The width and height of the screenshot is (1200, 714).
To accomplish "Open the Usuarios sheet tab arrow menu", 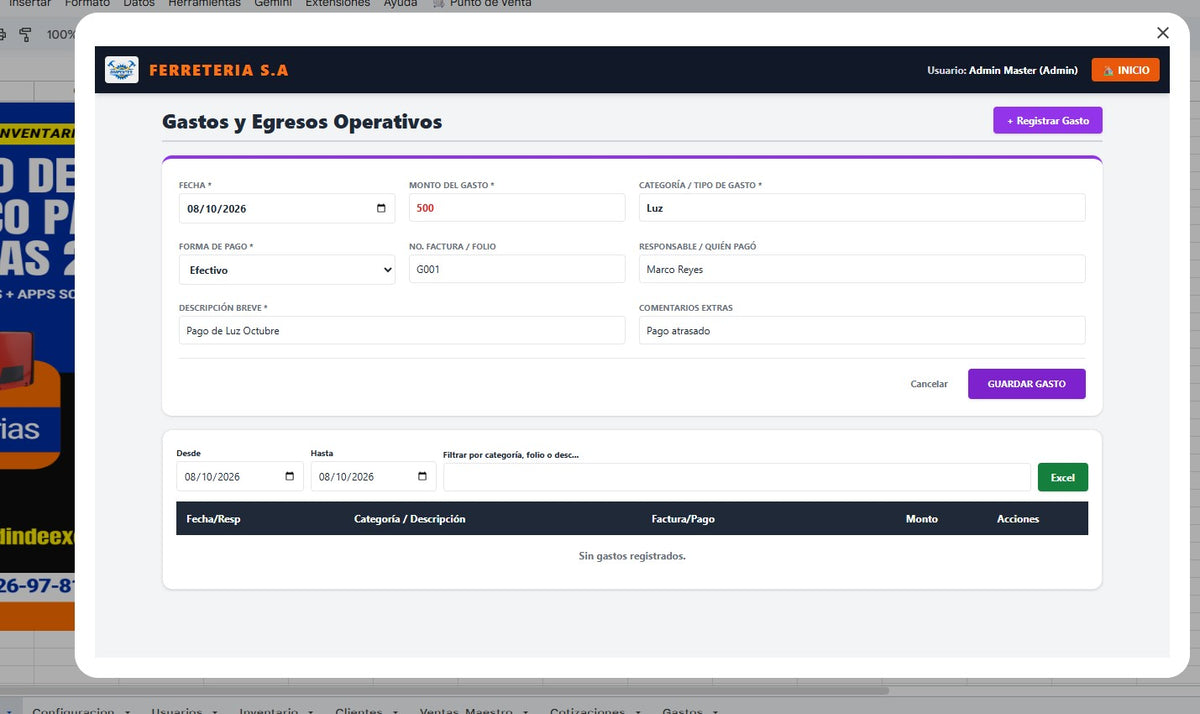I will [216, 711].
